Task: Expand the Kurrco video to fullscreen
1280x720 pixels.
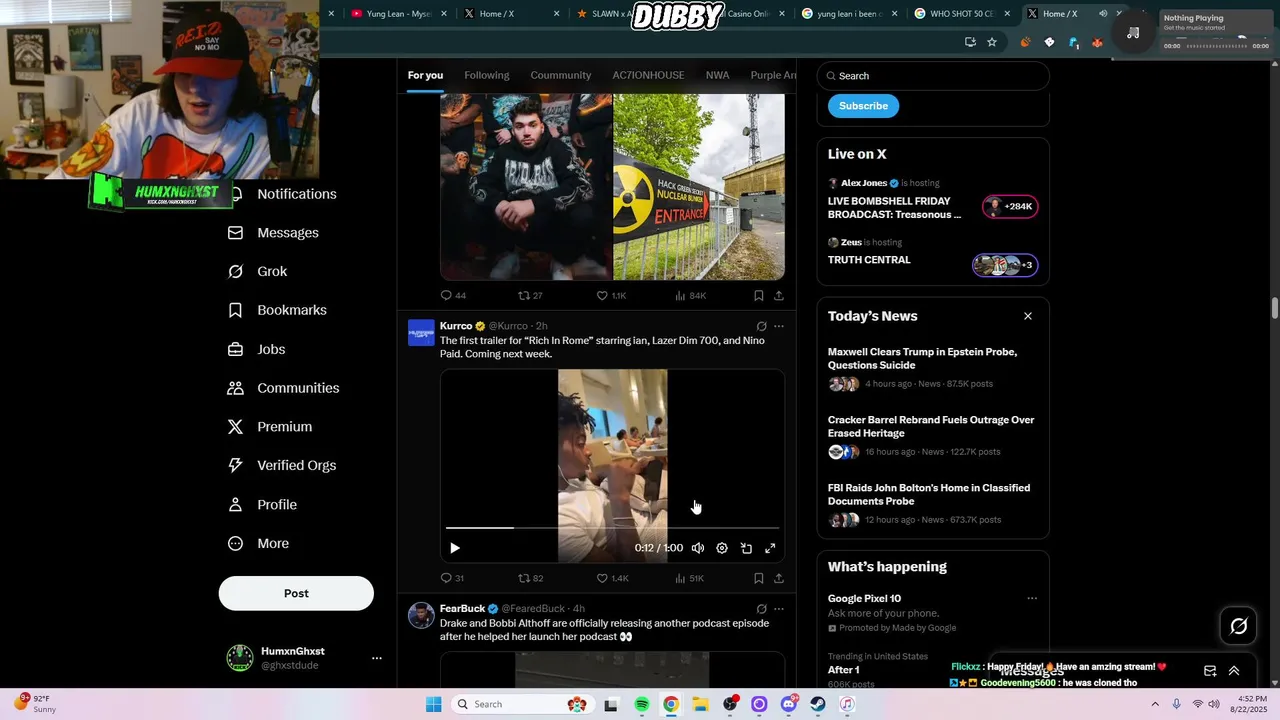Action: pos(770,548)
